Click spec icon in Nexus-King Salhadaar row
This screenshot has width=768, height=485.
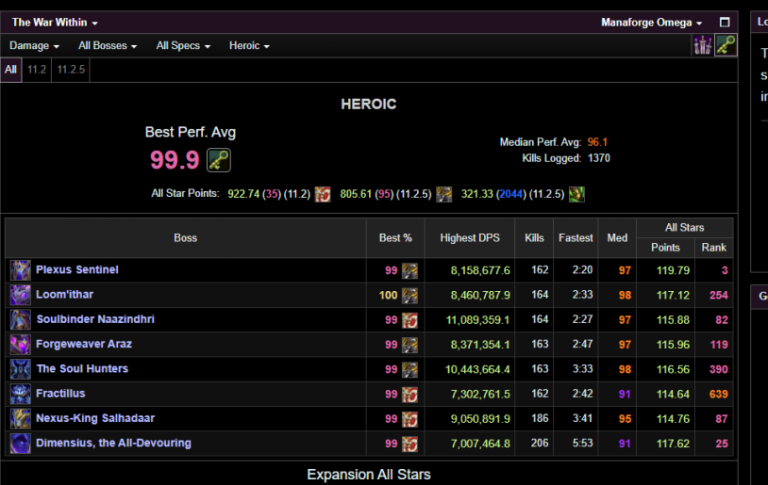[410, 419]
